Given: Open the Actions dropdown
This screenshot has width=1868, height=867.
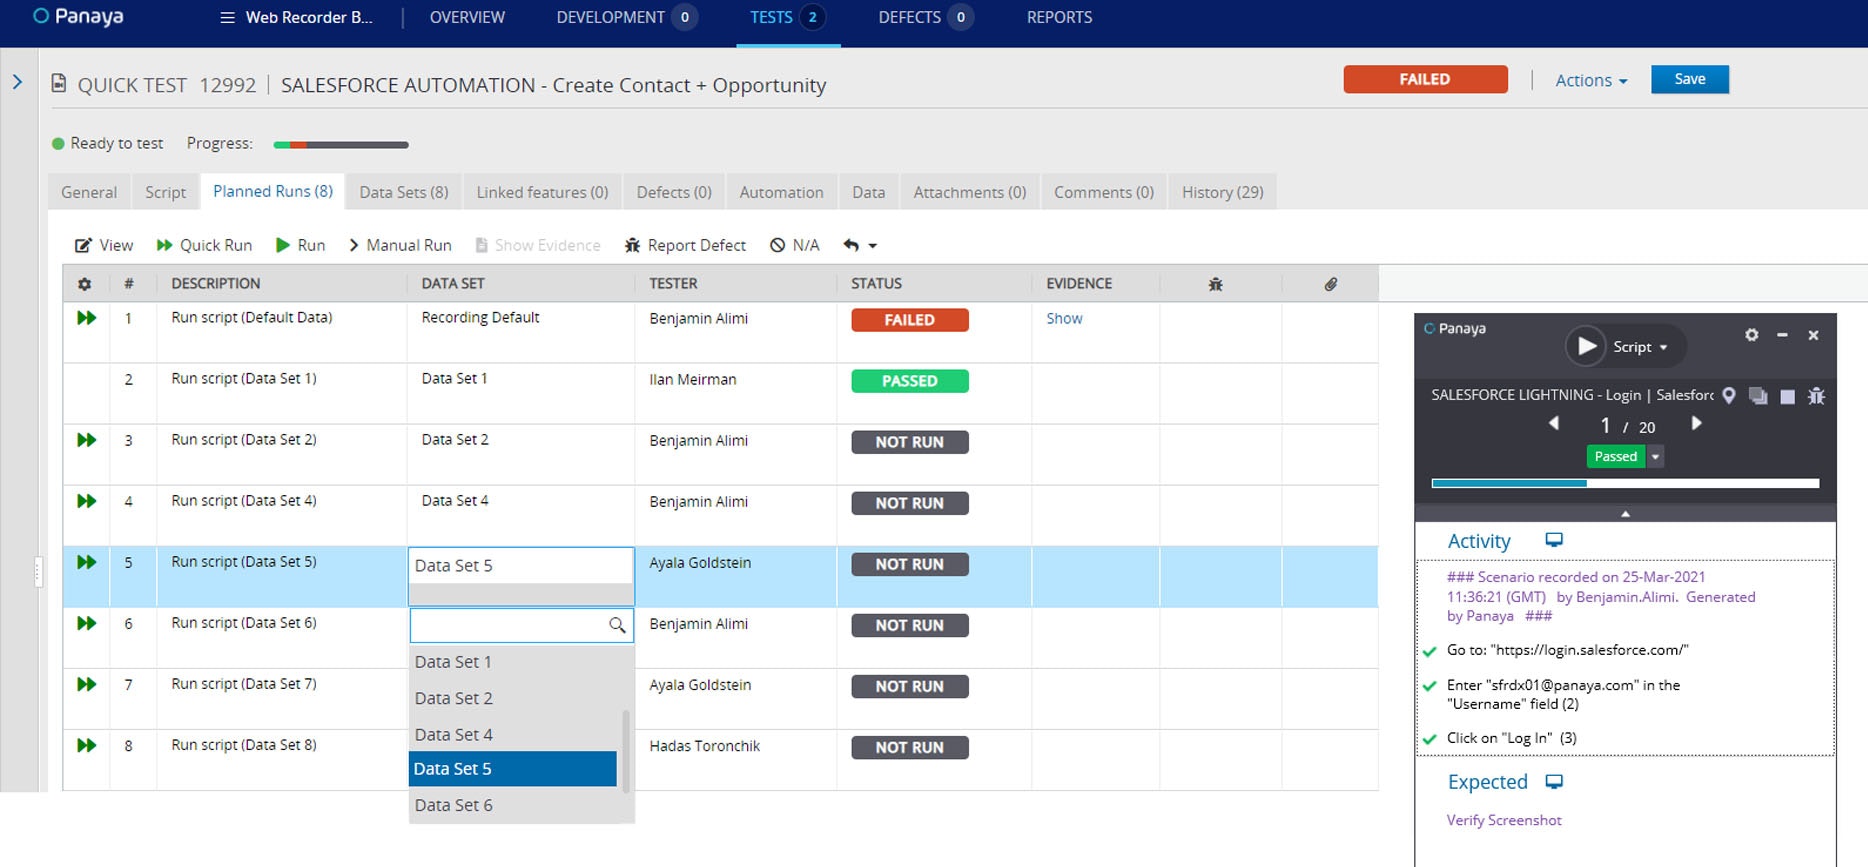Looking at the screenshot, I should pyautogui.click(x=1591, y=80).
